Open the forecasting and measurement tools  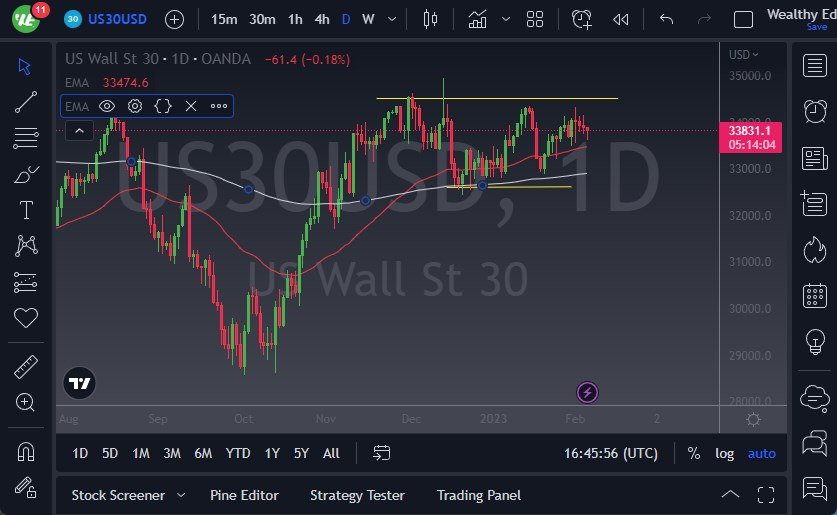tap(26, 282)
